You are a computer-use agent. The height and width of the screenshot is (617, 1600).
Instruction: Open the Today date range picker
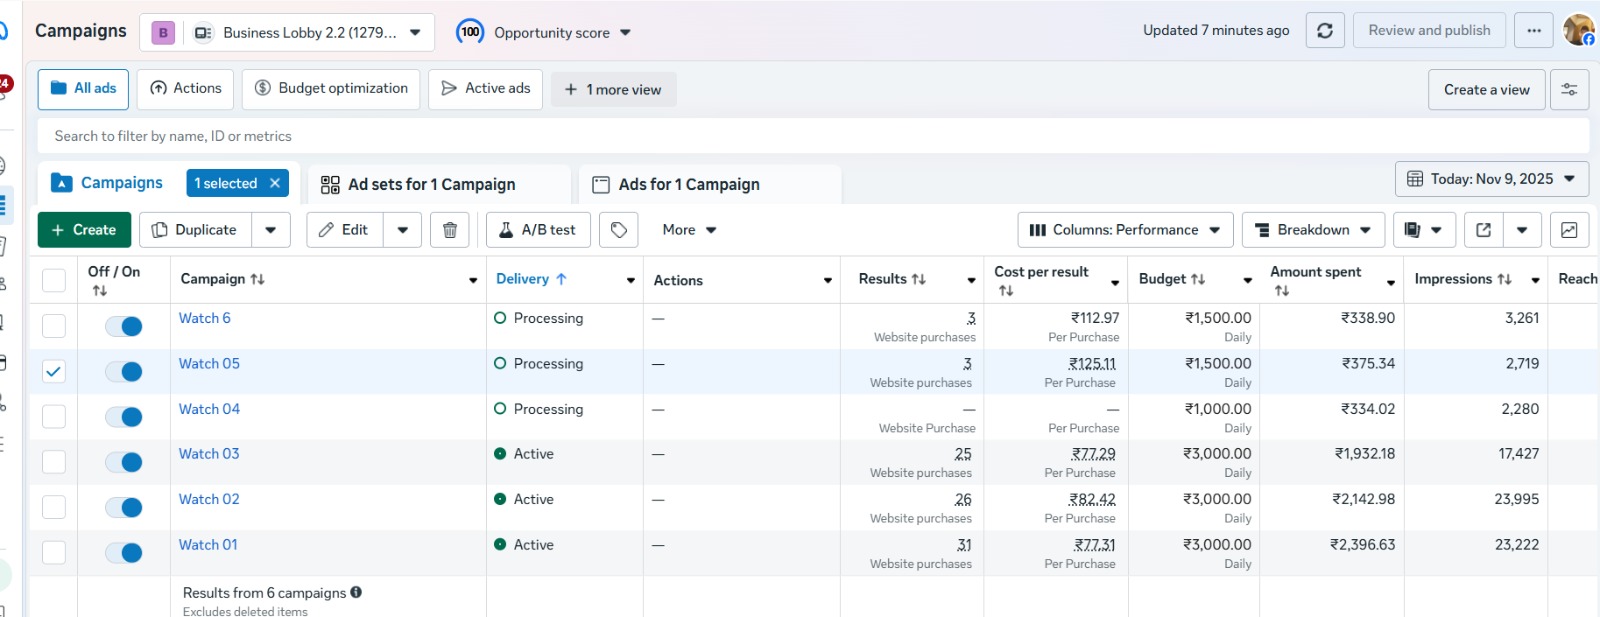pyautogui.click(x=1491, y=179)
